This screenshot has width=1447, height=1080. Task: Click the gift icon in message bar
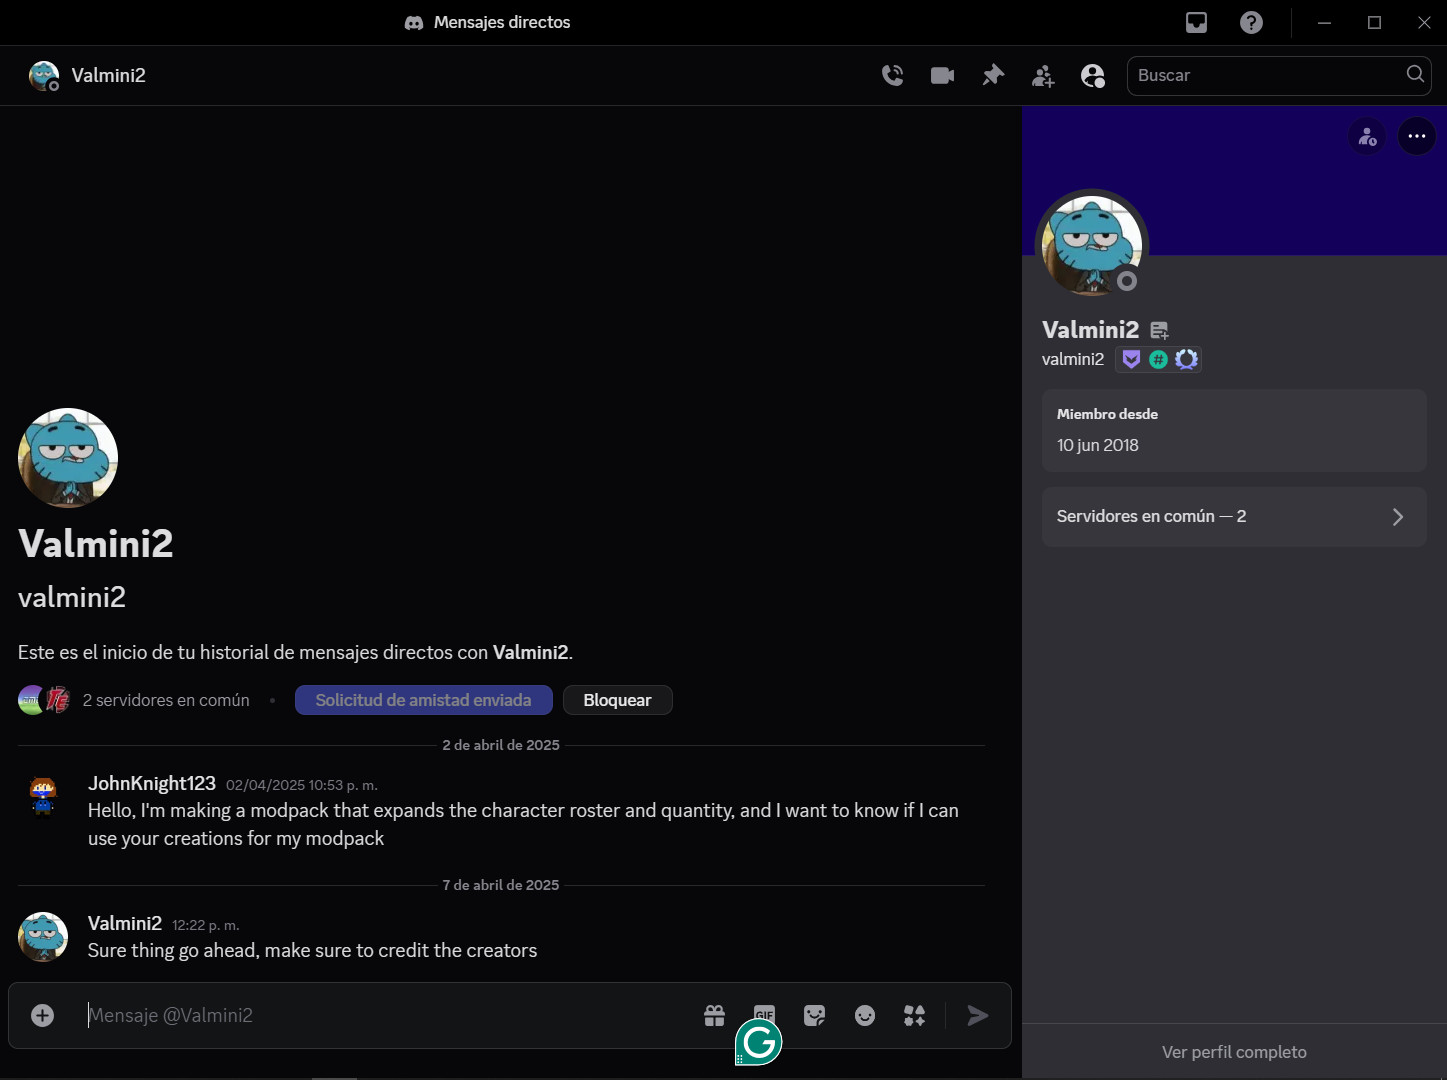(714, 1015)
